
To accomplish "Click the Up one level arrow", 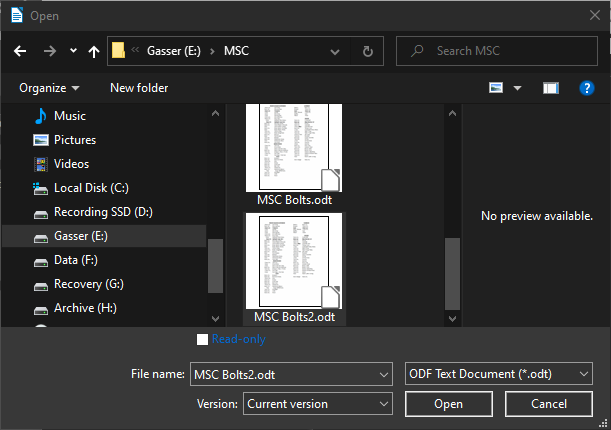I will pyautogui.click(x=94, y=51).
